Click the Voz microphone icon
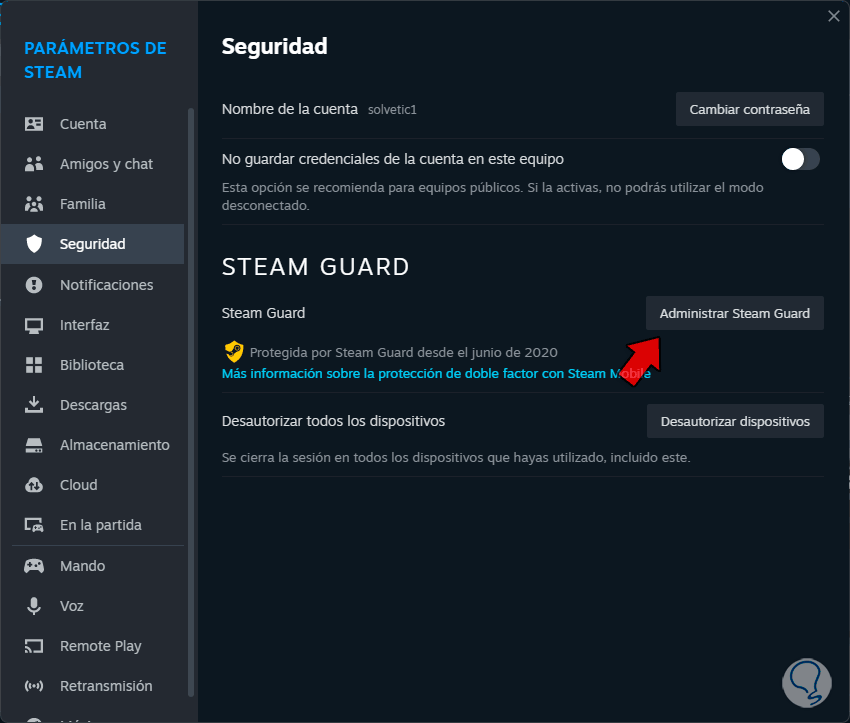This screenshot has width=850, height=723. (x=34, y=606)
